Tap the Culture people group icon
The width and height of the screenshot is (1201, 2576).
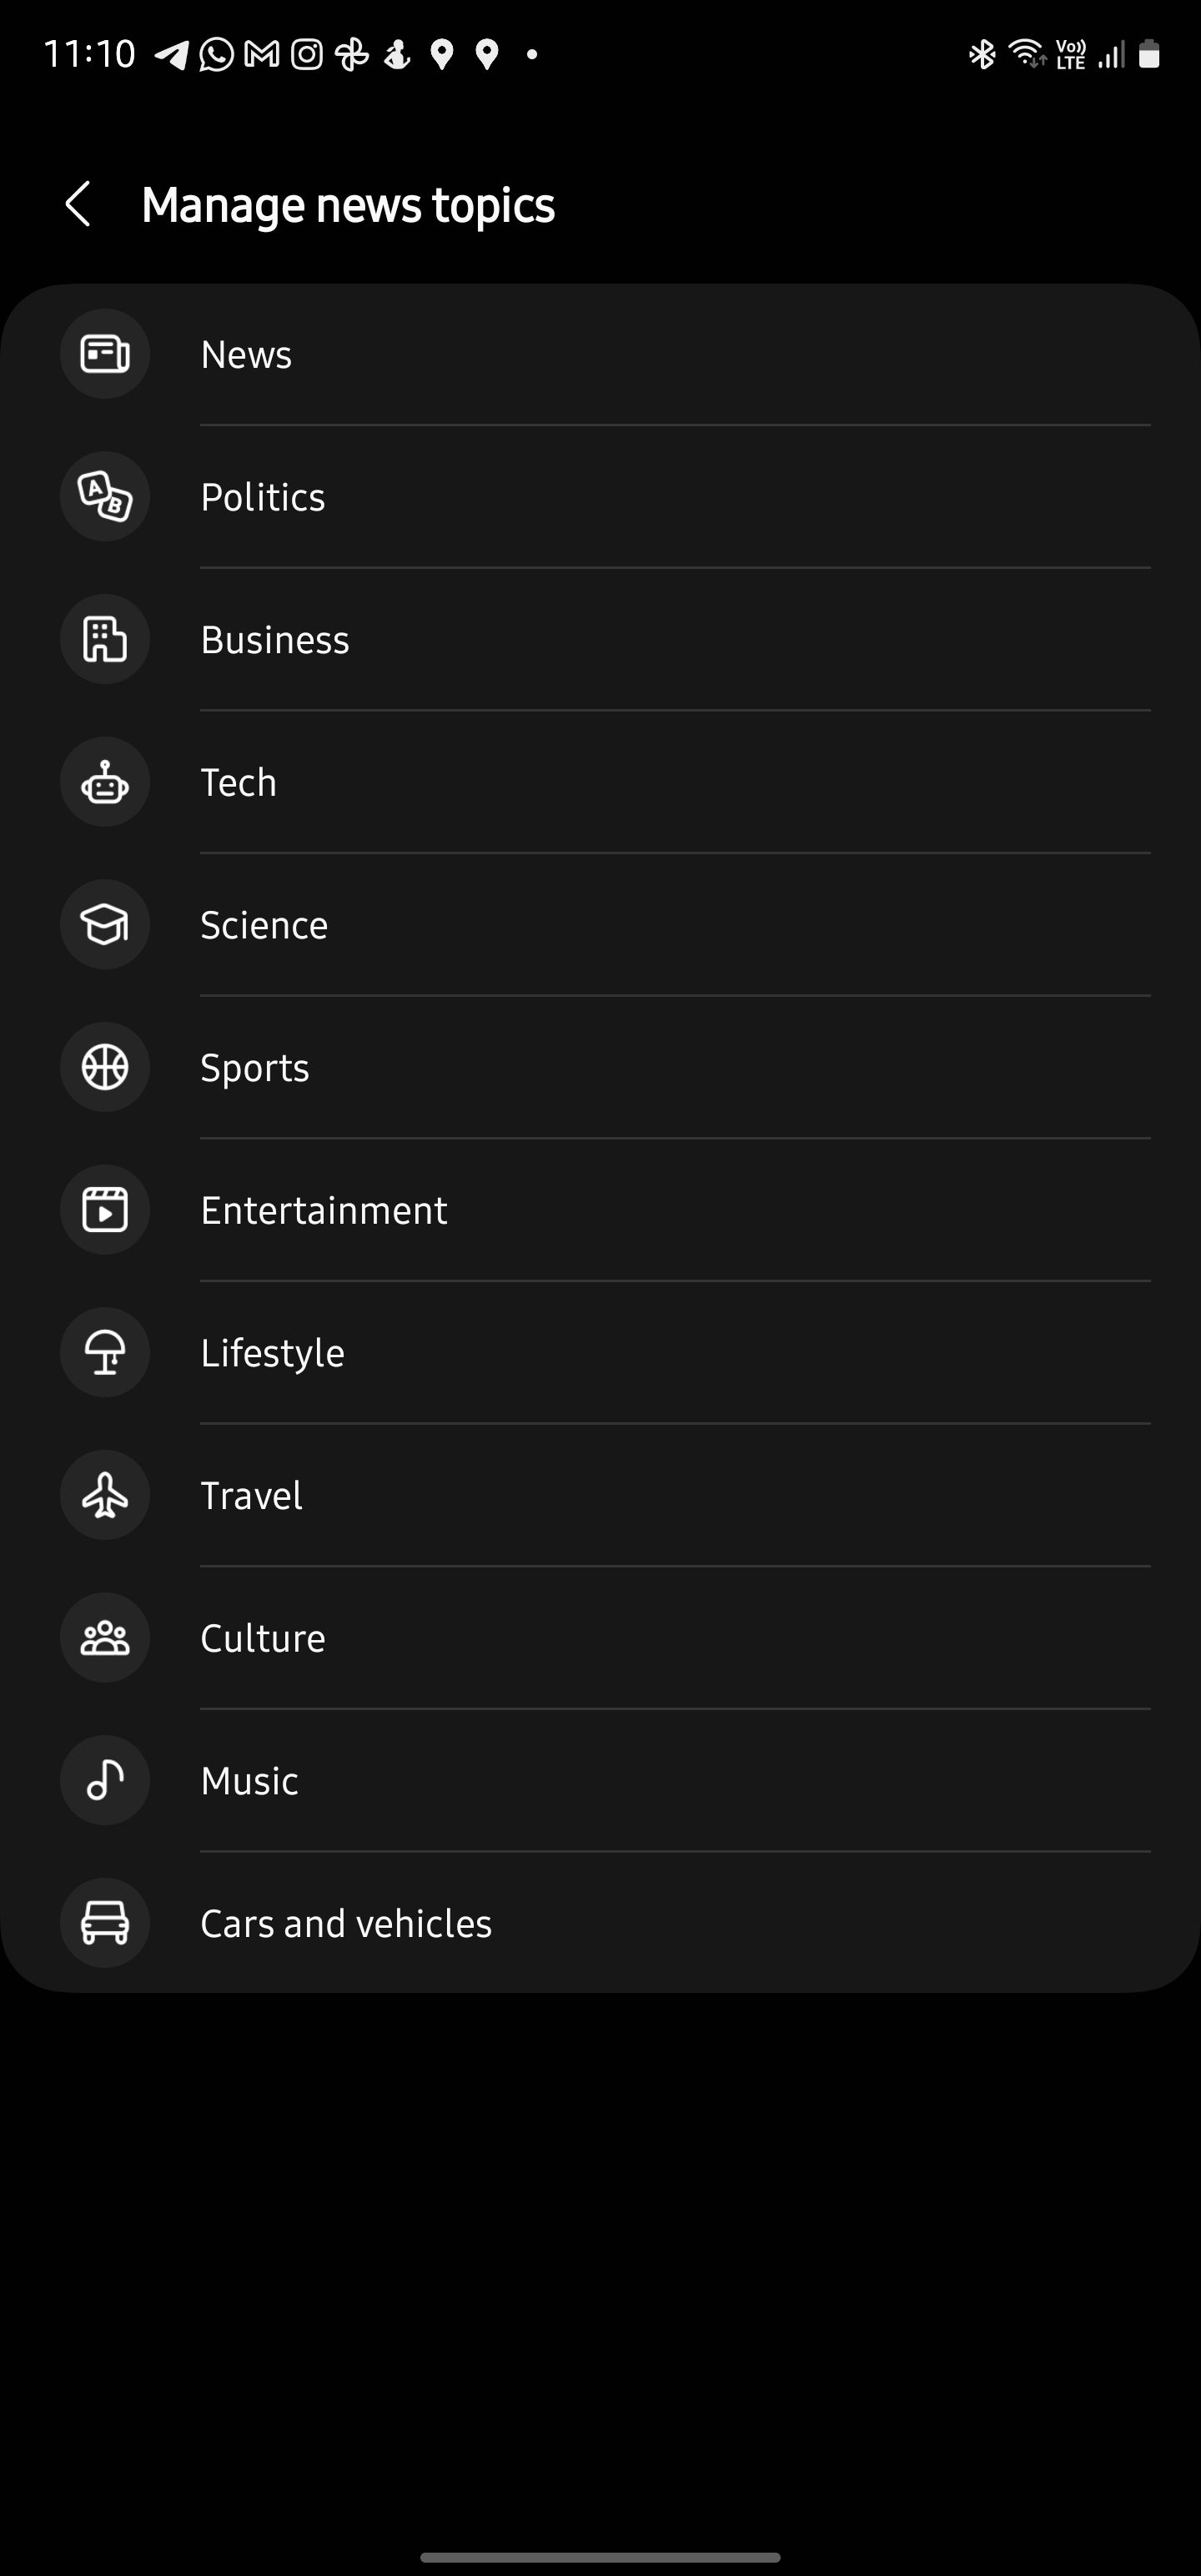(x=105, y=1638)
